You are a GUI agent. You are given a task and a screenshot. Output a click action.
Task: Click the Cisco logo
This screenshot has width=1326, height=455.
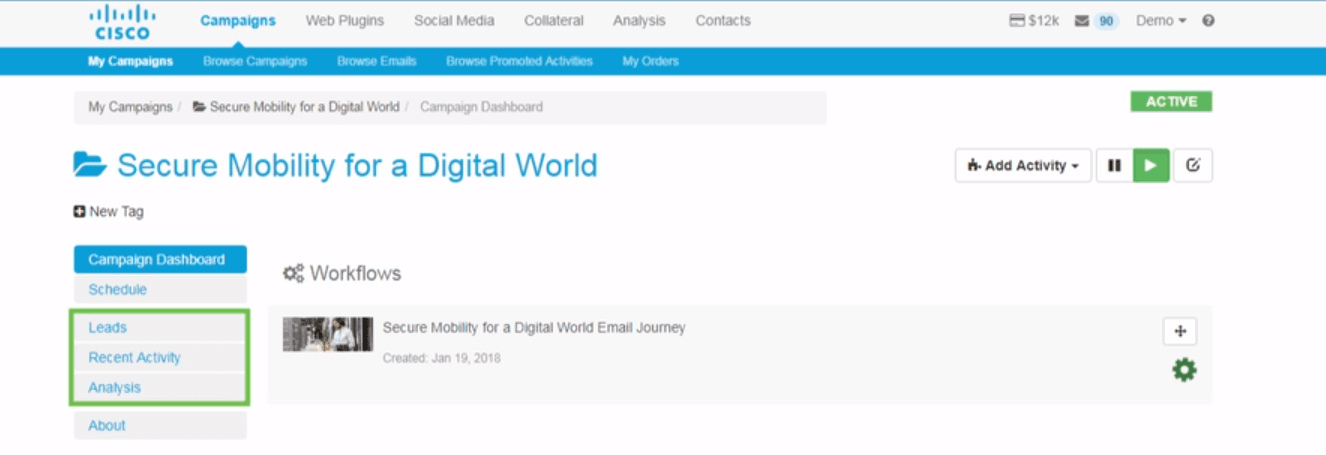point(122,22)
